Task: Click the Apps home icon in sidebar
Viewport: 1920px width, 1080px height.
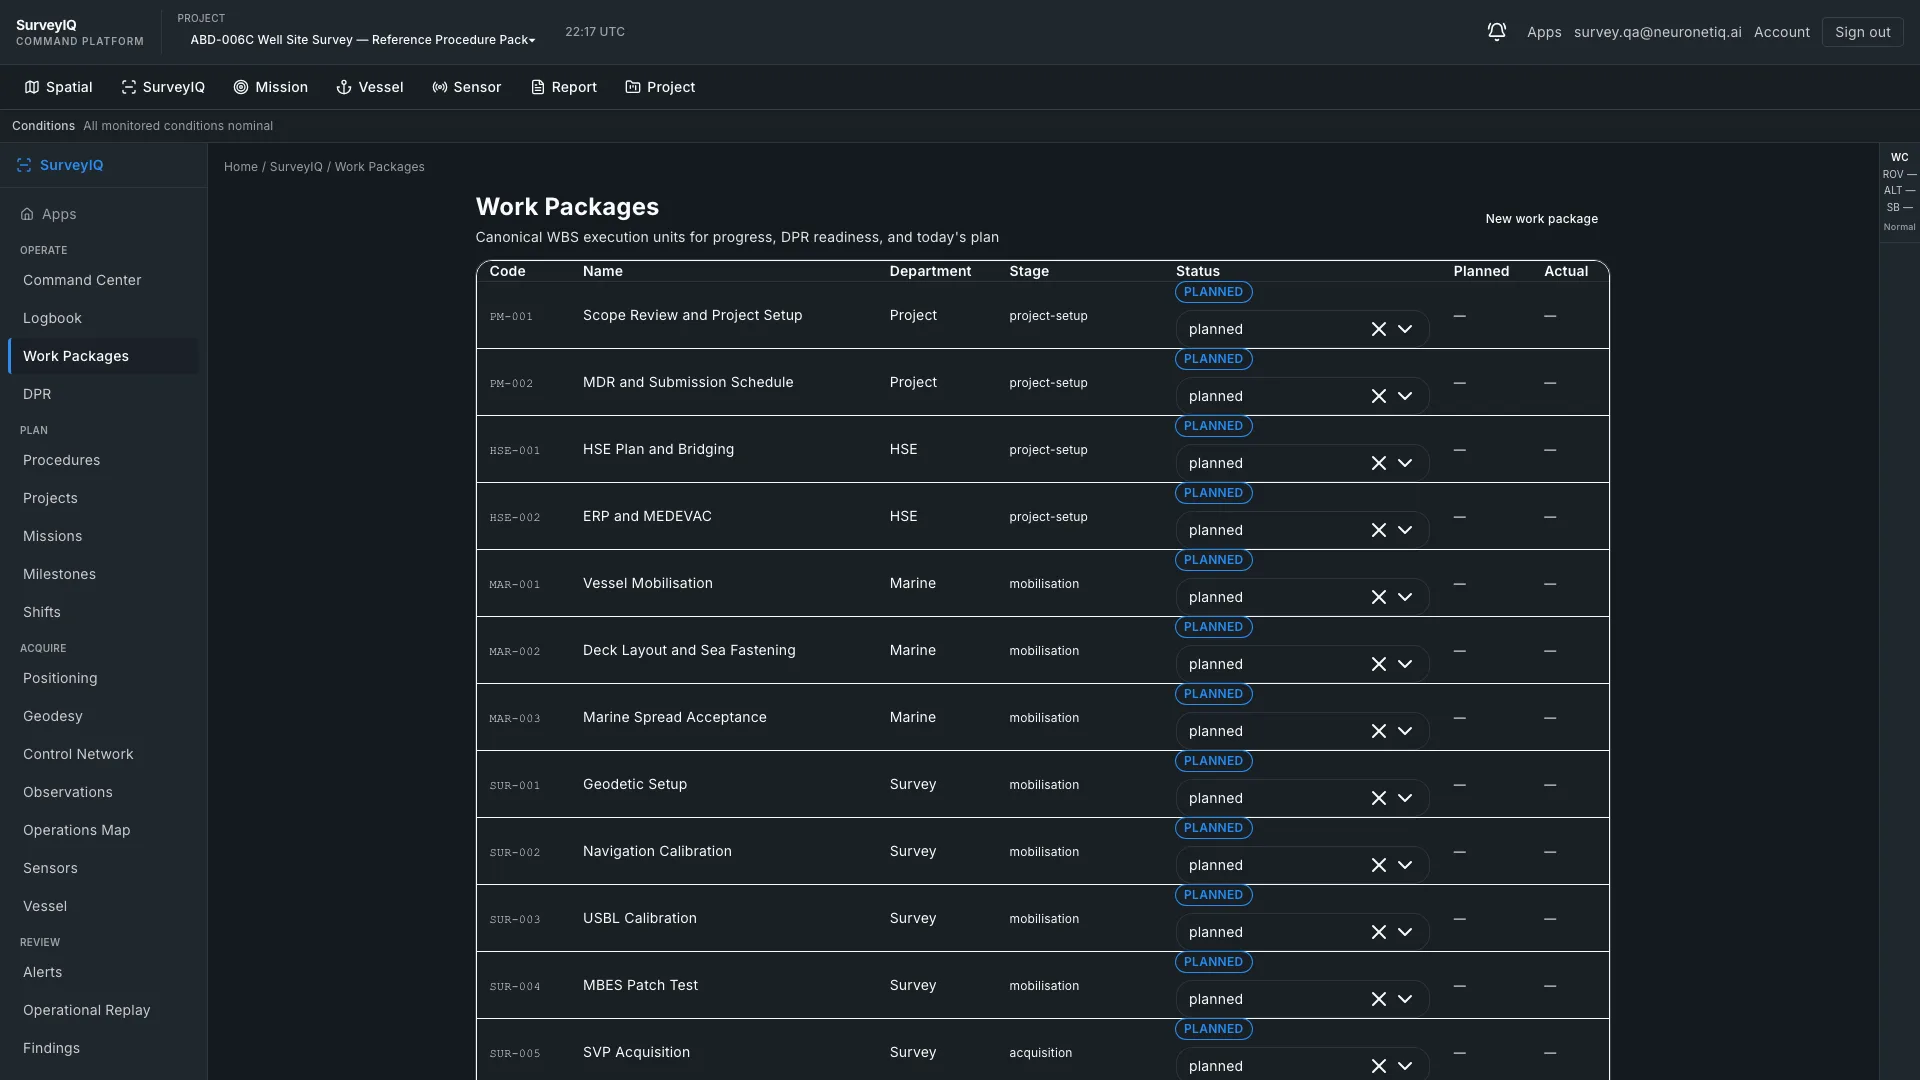Action: click(27, 214)
